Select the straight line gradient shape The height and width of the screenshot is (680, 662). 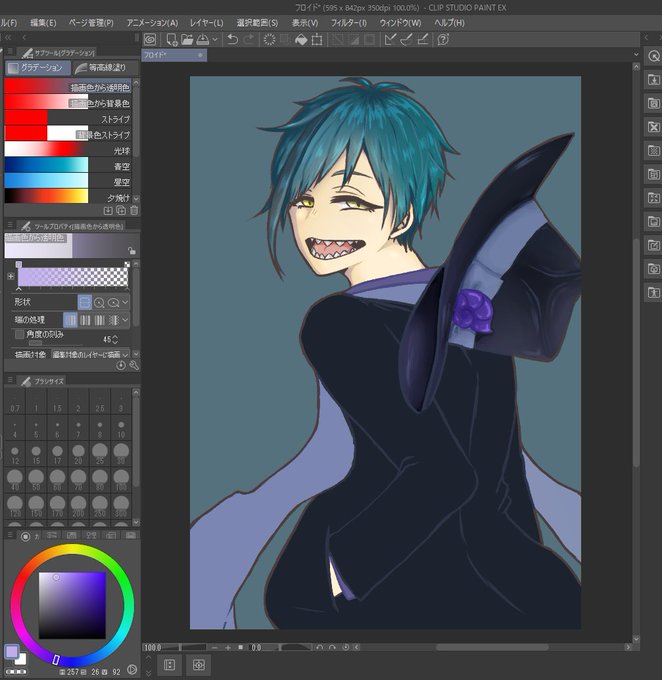tap(85, 302)
